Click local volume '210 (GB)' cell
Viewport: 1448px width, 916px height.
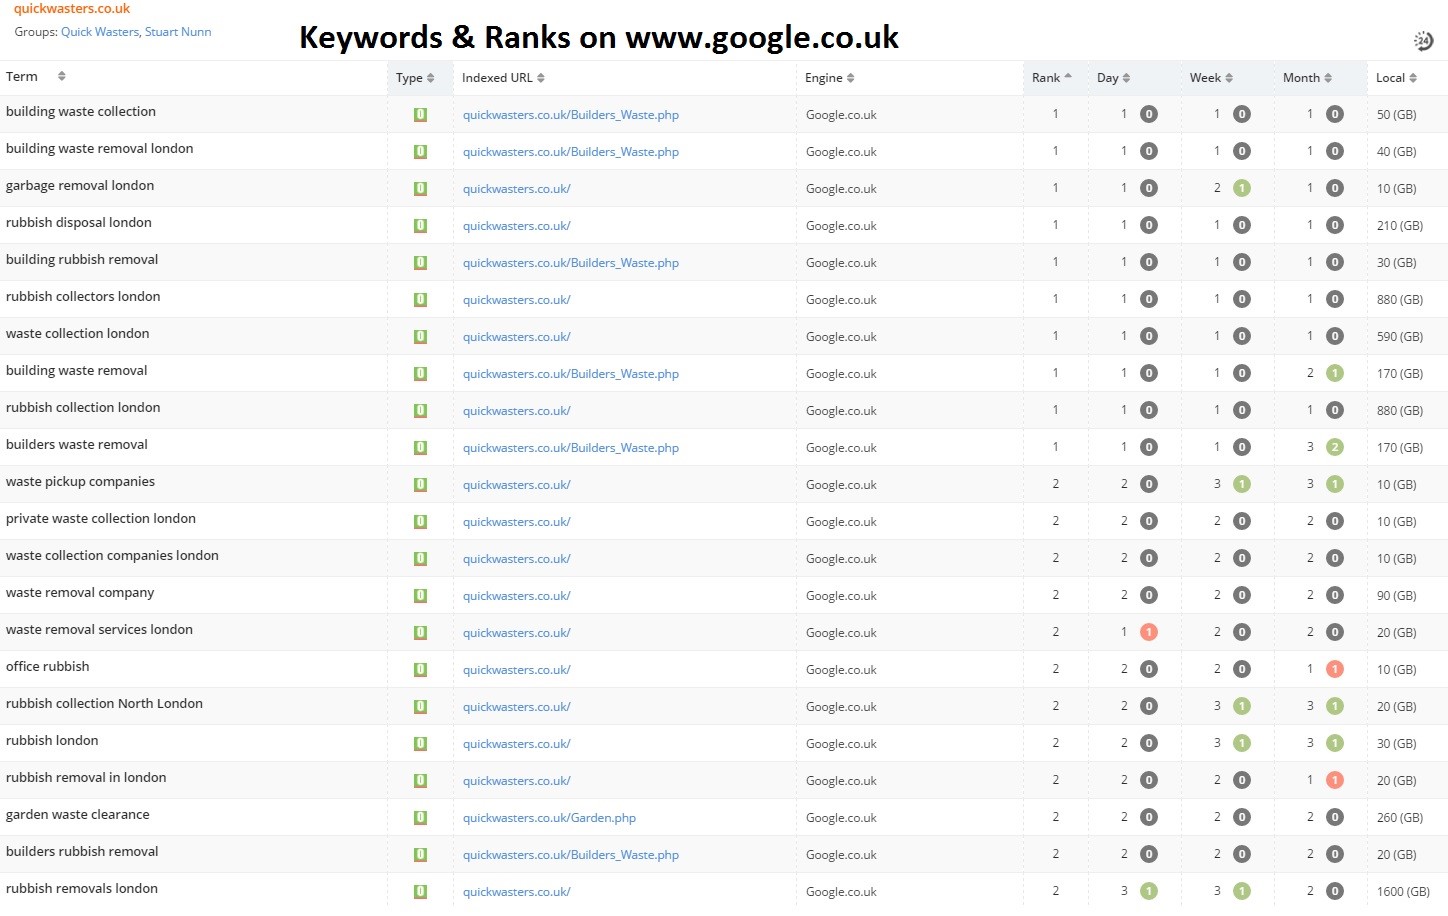click(1400, 226)
